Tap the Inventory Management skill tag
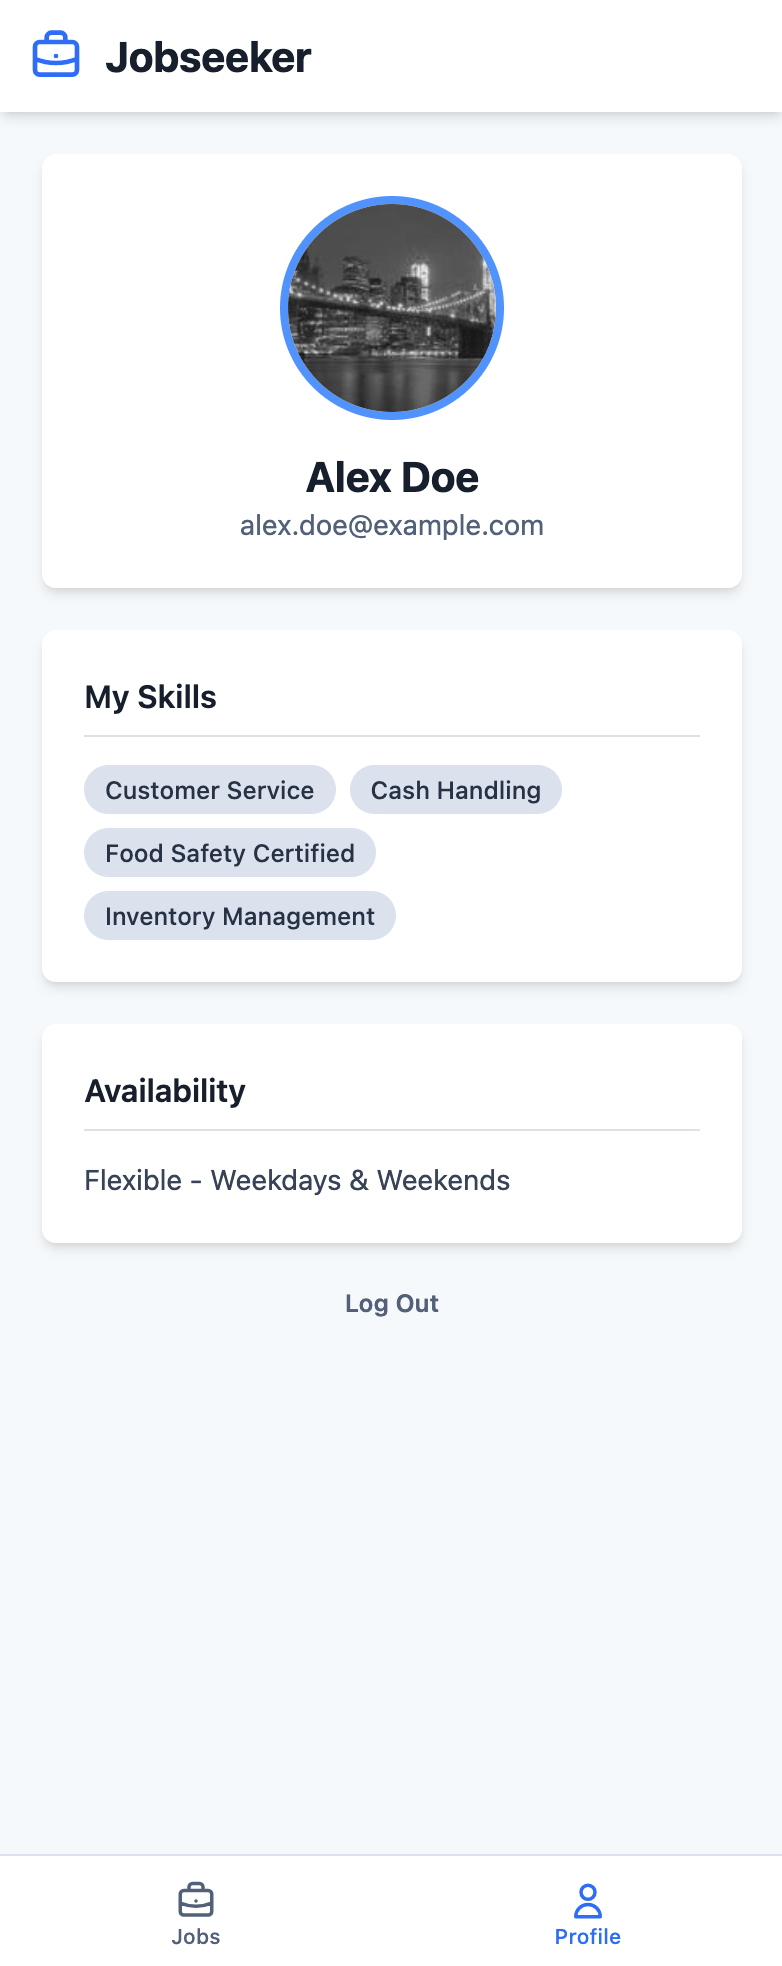782x1966 pixels. pos(240,916)
